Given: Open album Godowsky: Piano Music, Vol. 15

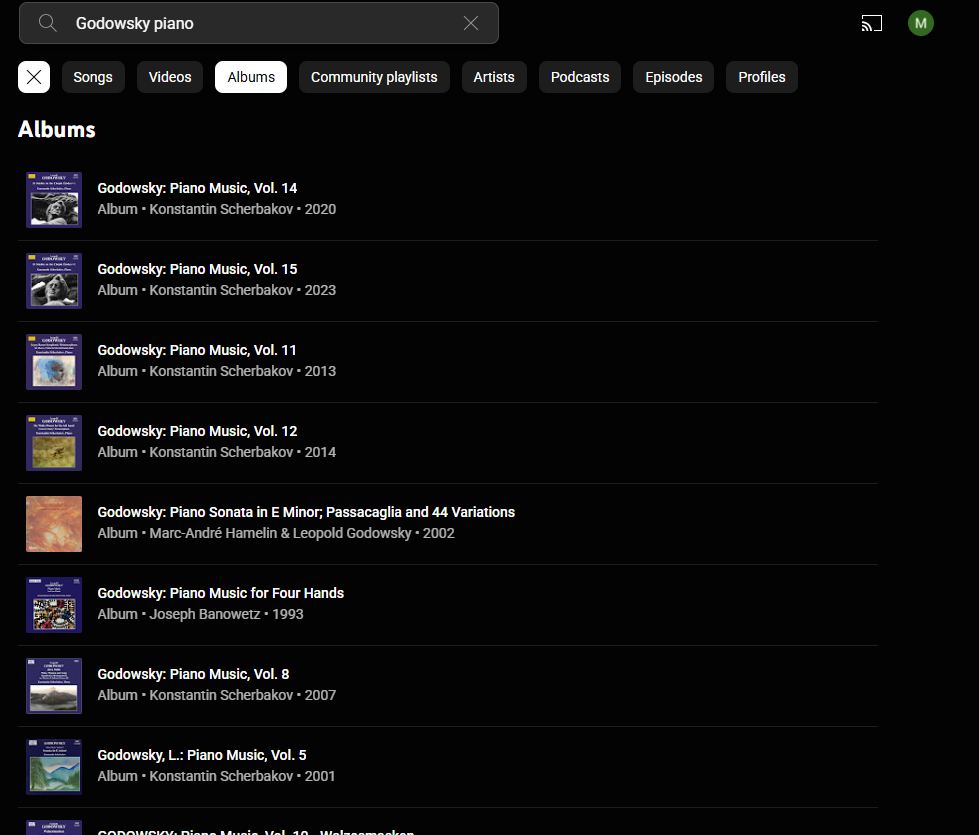Looking at the screenshot, I should (197, 269).
